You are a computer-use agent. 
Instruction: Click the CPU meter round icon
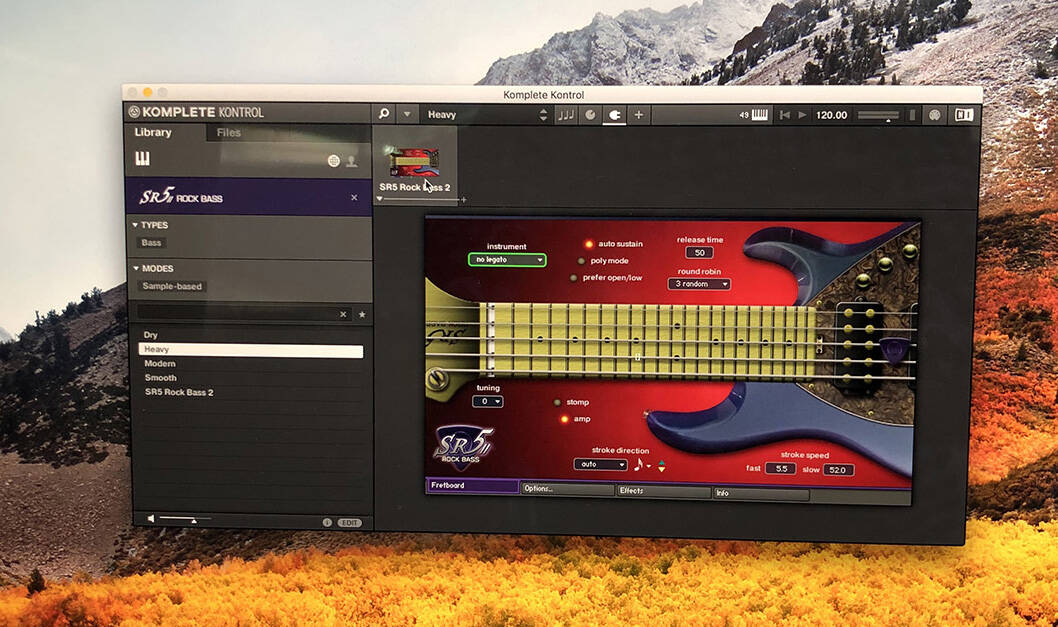pyautogui.click(x=934, y=115)
